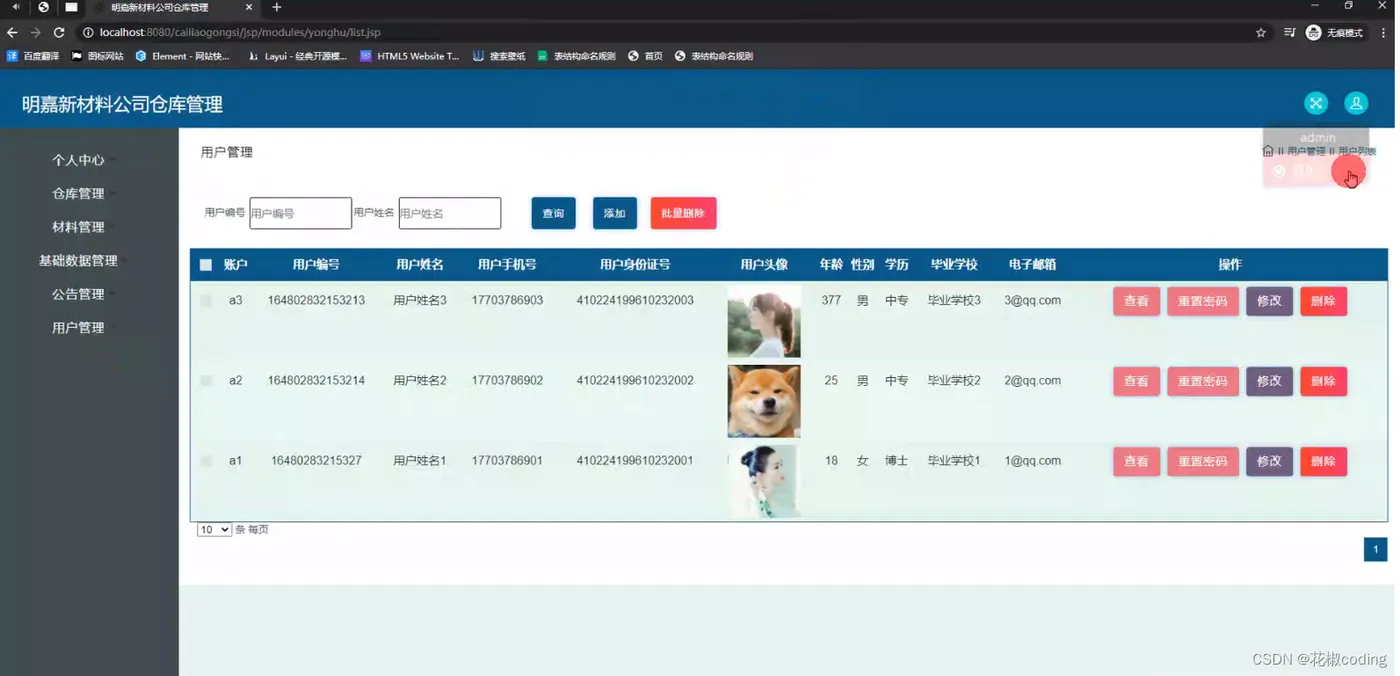
Task: Reset password for user a2
Action: coord(1203,381)
